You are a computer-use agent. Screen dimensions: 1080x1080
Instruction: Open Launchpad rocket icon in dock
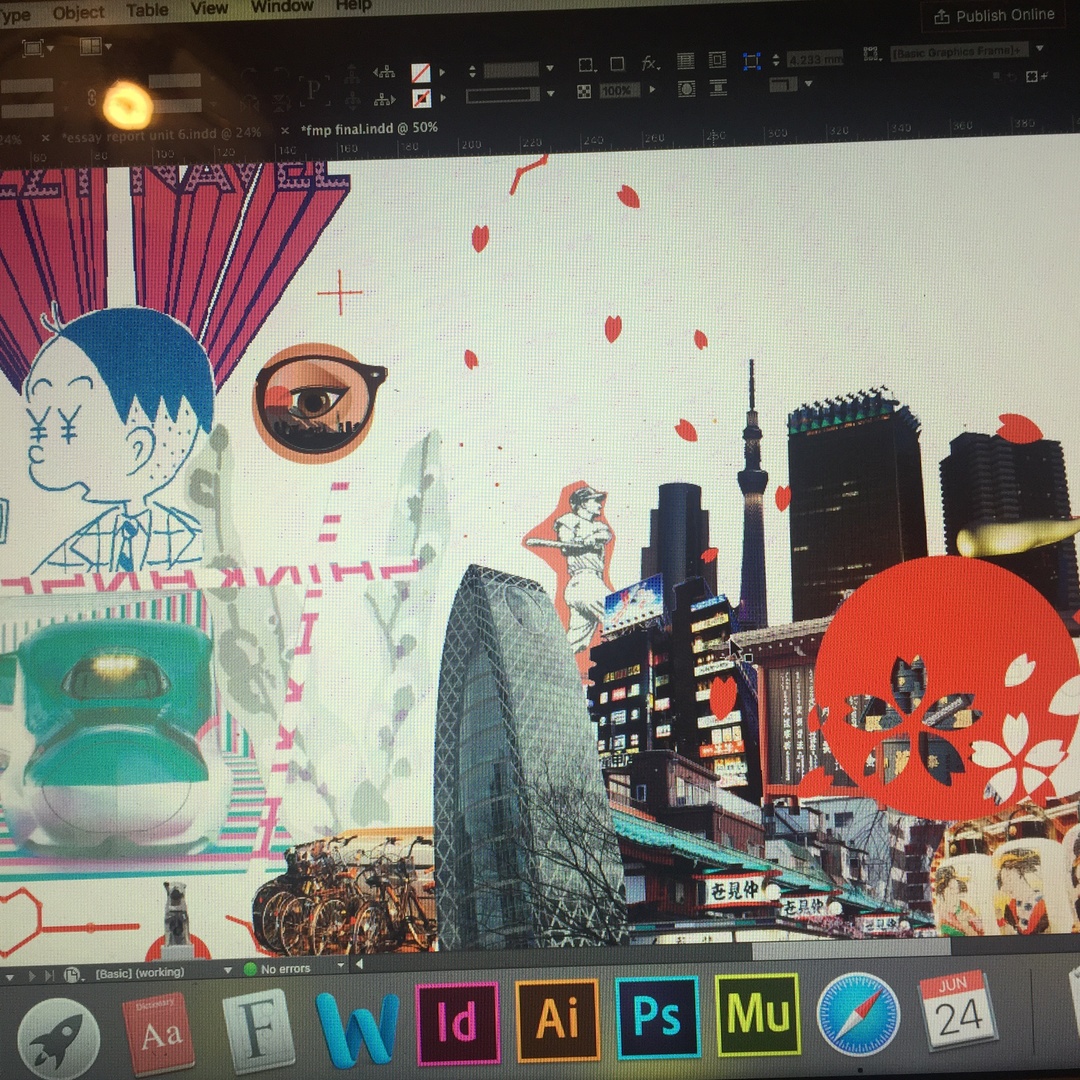(59, 1039)
